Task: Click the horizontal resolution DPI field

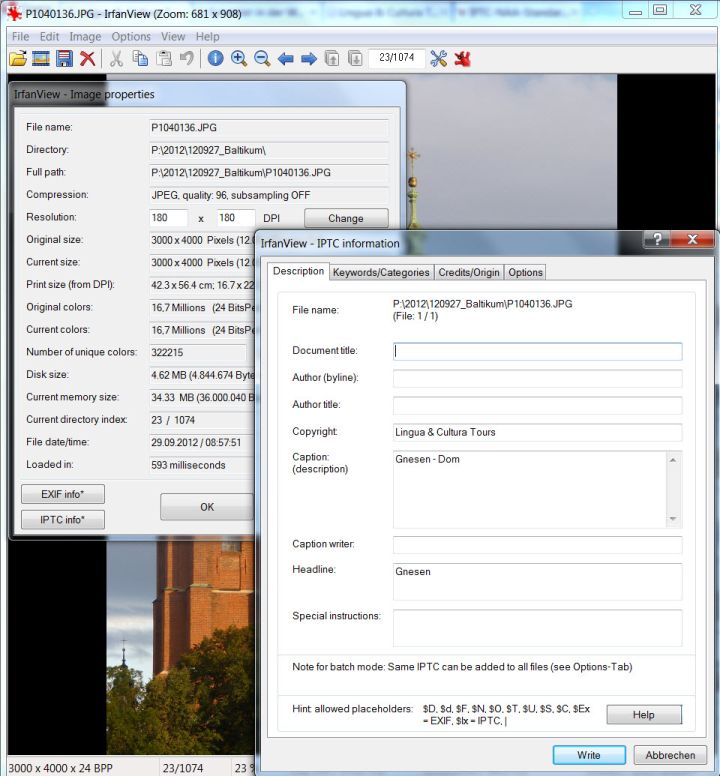Action: click(168, 218)
